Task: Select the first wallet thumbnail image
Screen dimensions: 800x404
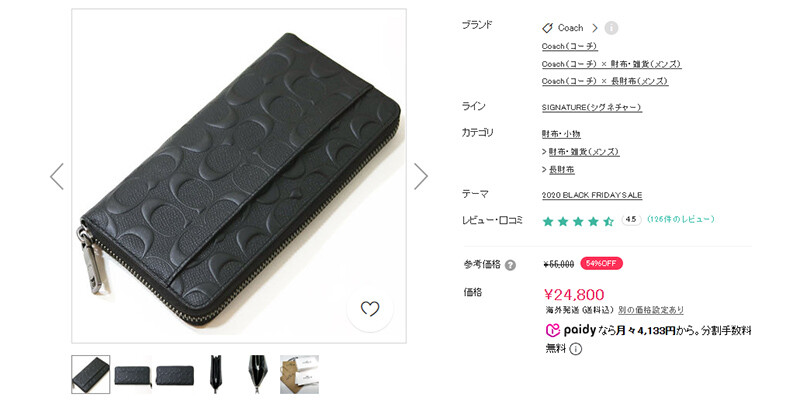Action: pos(91,375)
